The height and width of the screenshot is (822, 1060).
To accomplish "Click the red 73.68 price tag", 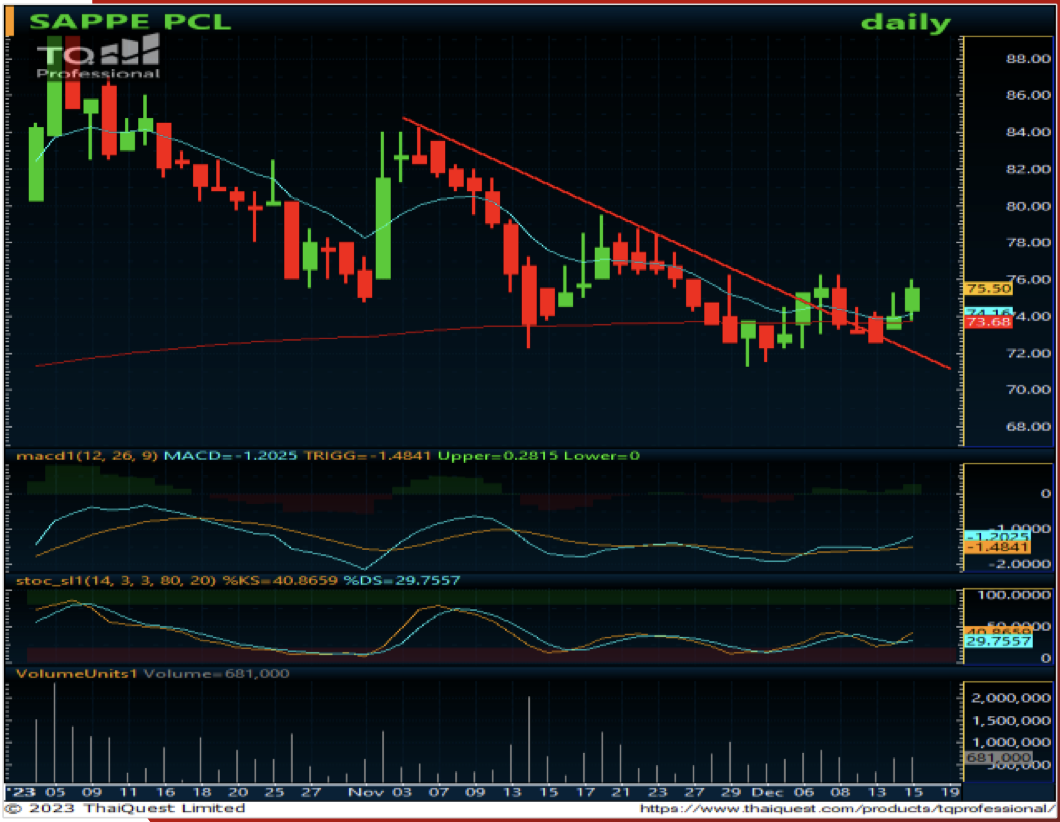I will 988,322.
